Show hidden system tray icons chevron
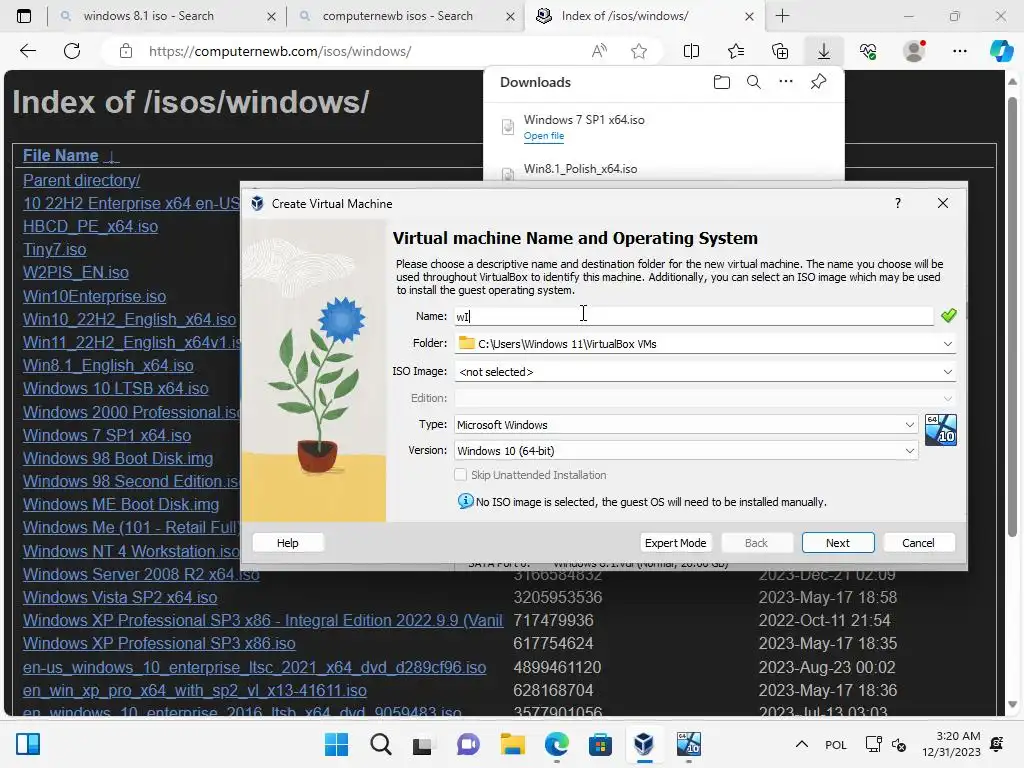The width and height of the screenshot is (1024, 768). [x=802, y=744]
